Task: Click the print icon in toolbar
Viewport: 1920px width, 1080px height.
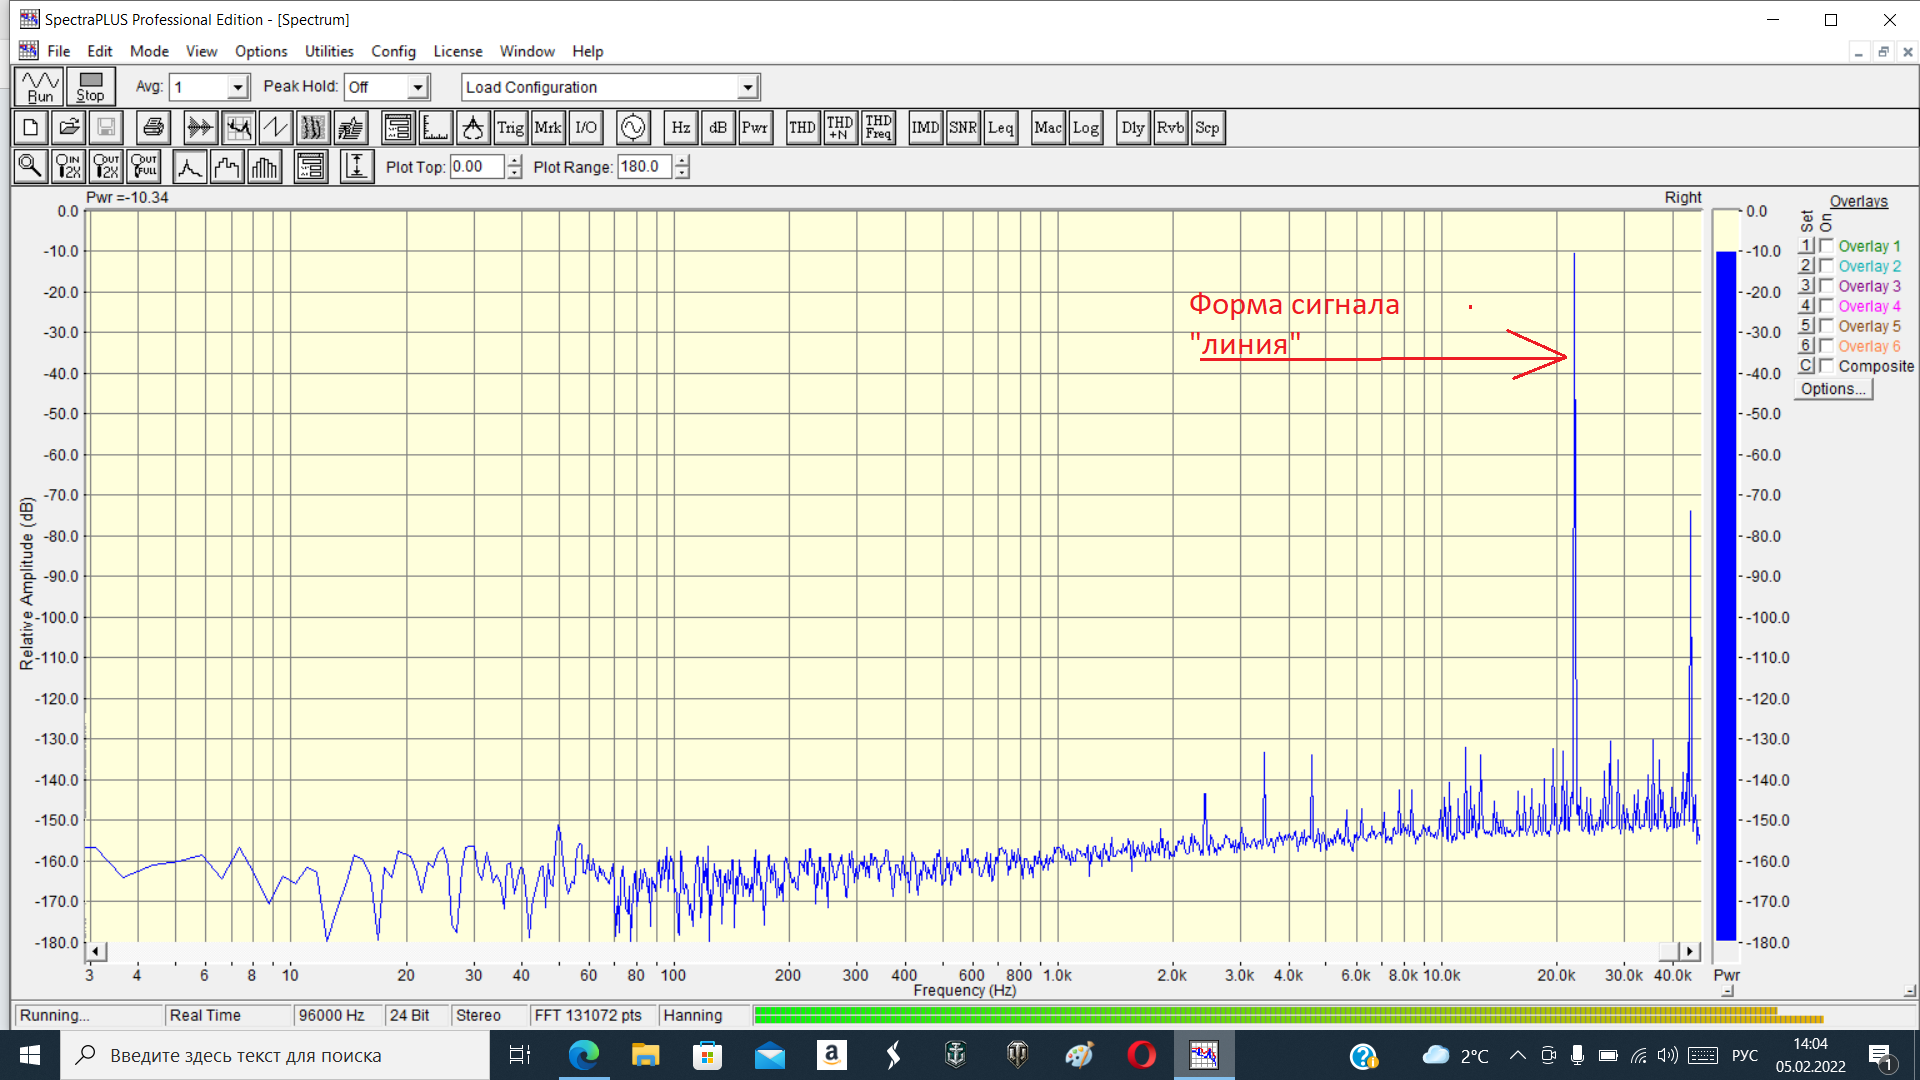Action: [x=153, y=128]
